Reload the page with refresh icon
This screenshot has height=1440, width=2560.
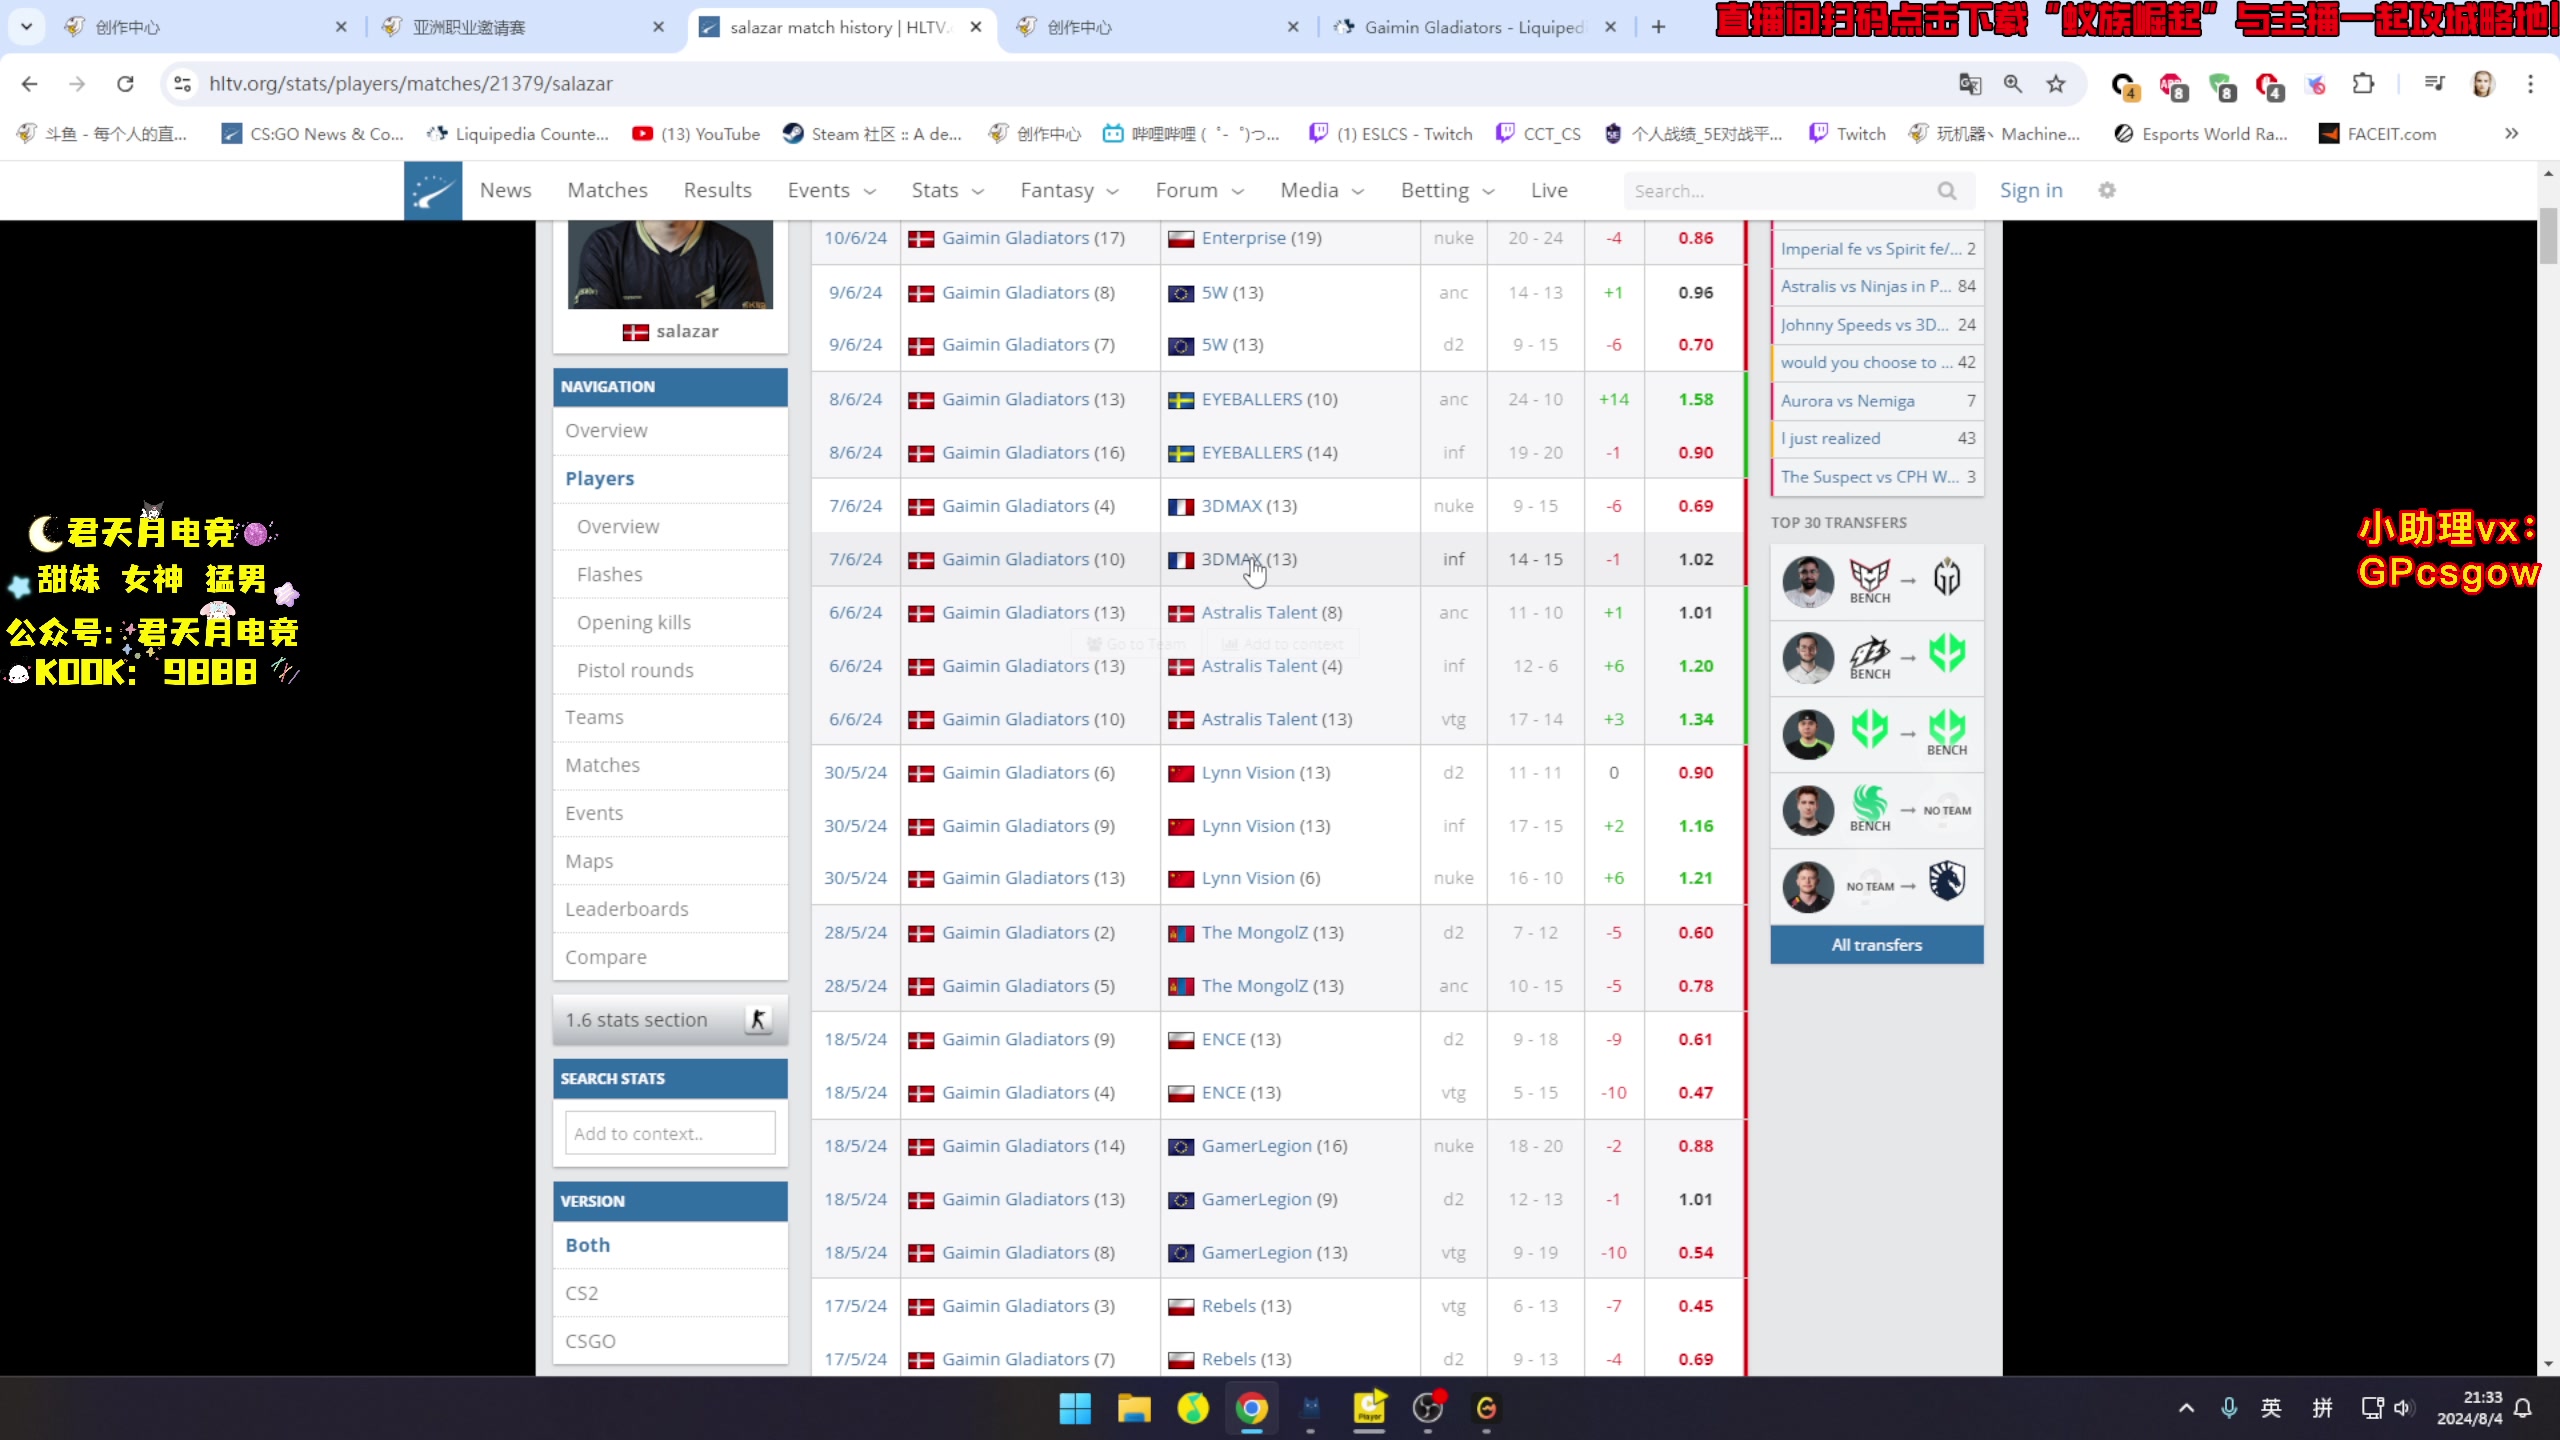pos(125,84)
